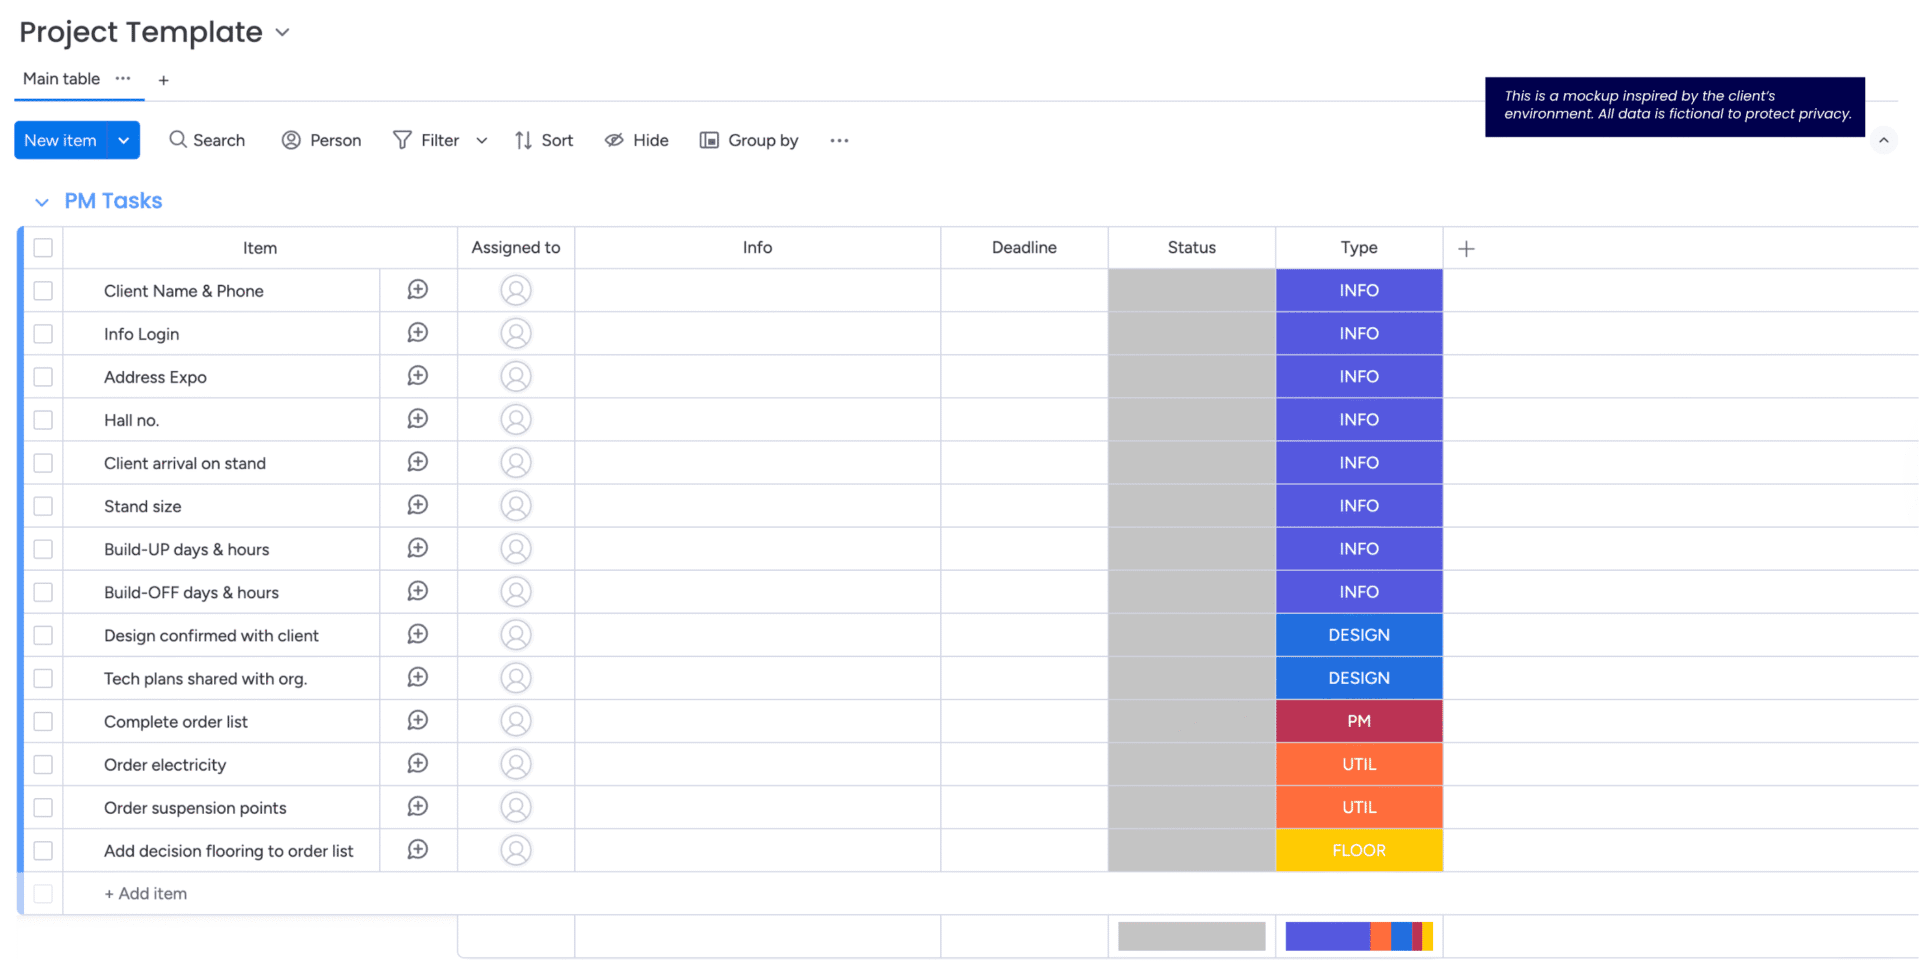Assign person avatar for Stand size row
The image size is (1920, 961).
tap(516, 506)
